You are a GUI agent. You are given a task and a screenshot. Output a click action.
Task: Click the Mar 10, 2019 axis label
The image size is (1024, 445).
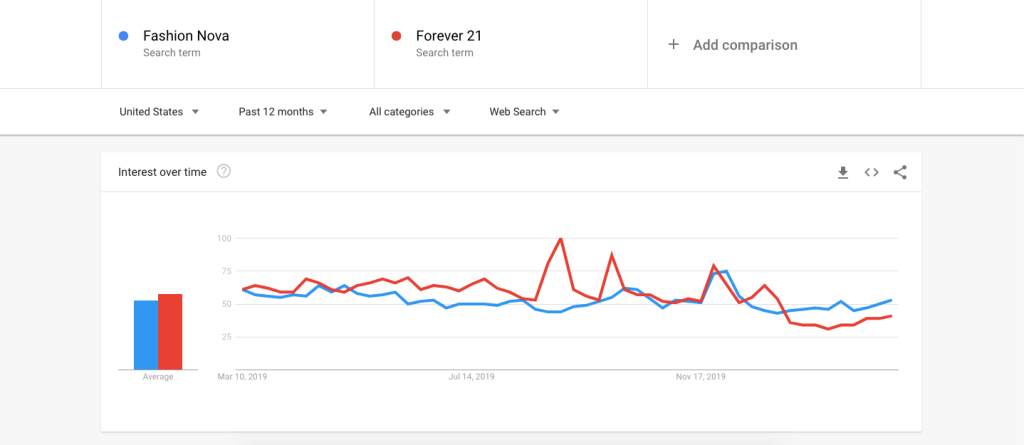tap(242, 377)
